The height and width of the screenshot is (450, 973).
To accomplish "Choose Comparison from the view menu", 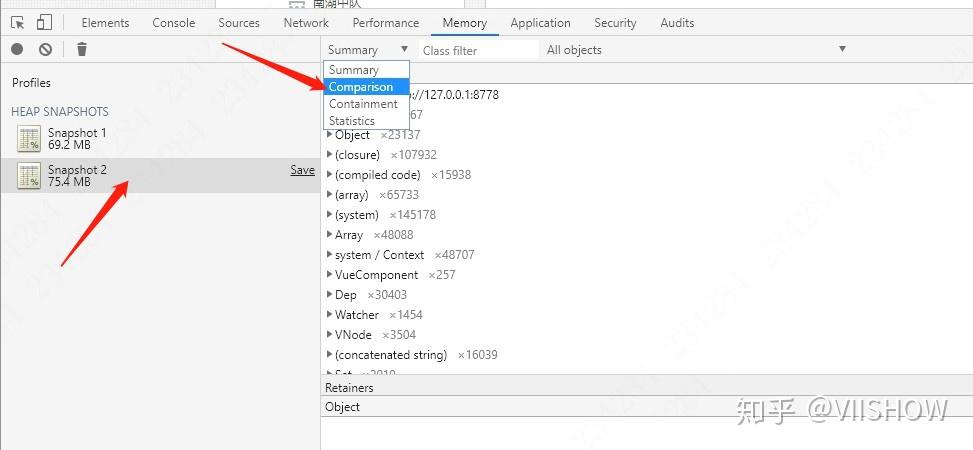I will (361, 87).
